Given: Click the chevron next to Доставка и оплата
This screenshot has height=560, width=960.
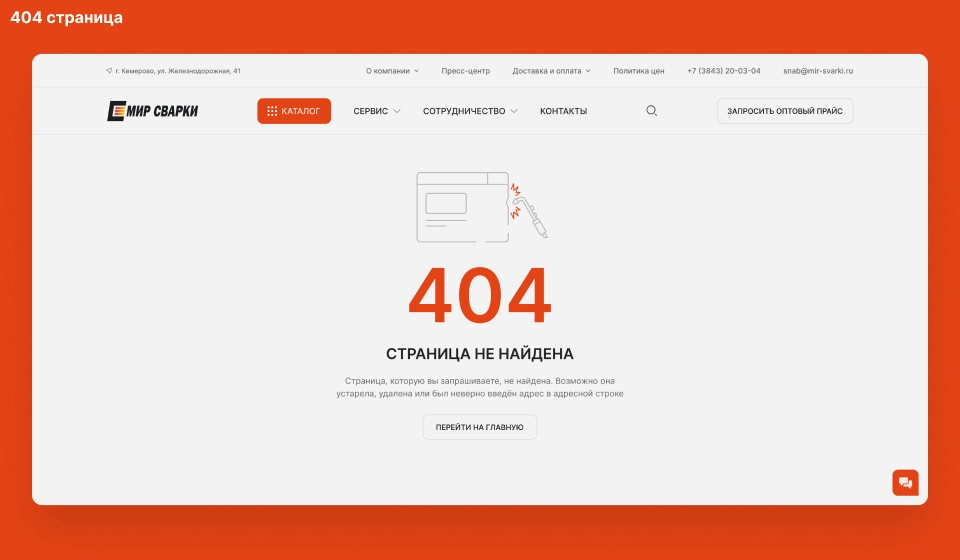Looking at the screenshot, I should pyautogui.click(x=588, y=71).
